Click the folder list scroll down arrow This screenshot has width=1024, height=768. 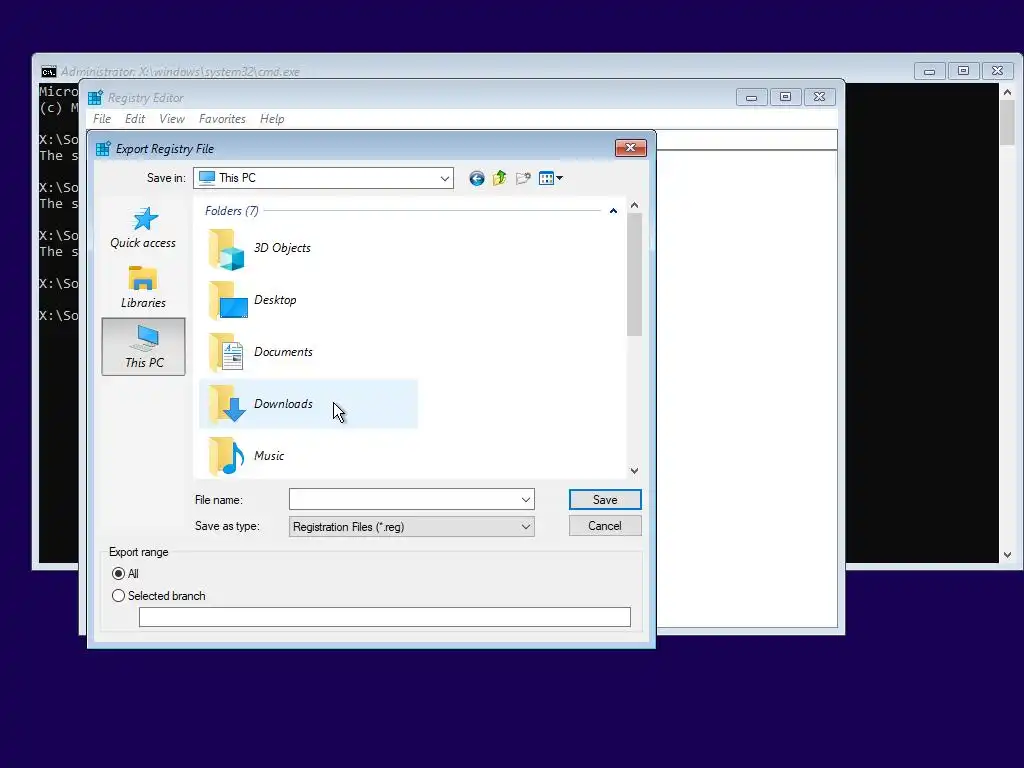point(634,471)
